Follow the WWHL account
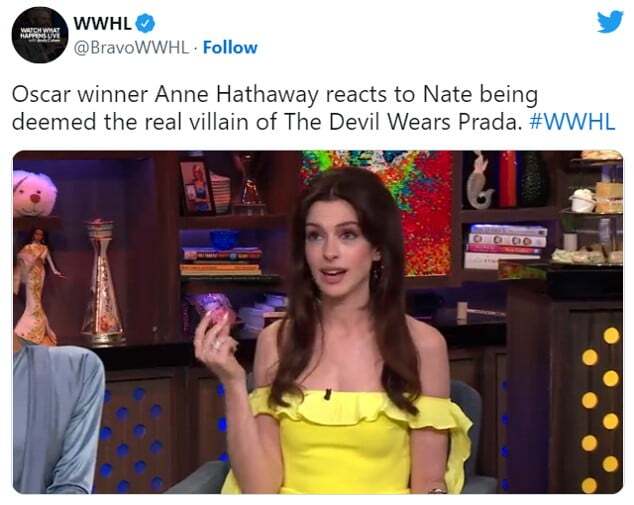The height and width of the screenshot is (505, 634). coord(230,48)
